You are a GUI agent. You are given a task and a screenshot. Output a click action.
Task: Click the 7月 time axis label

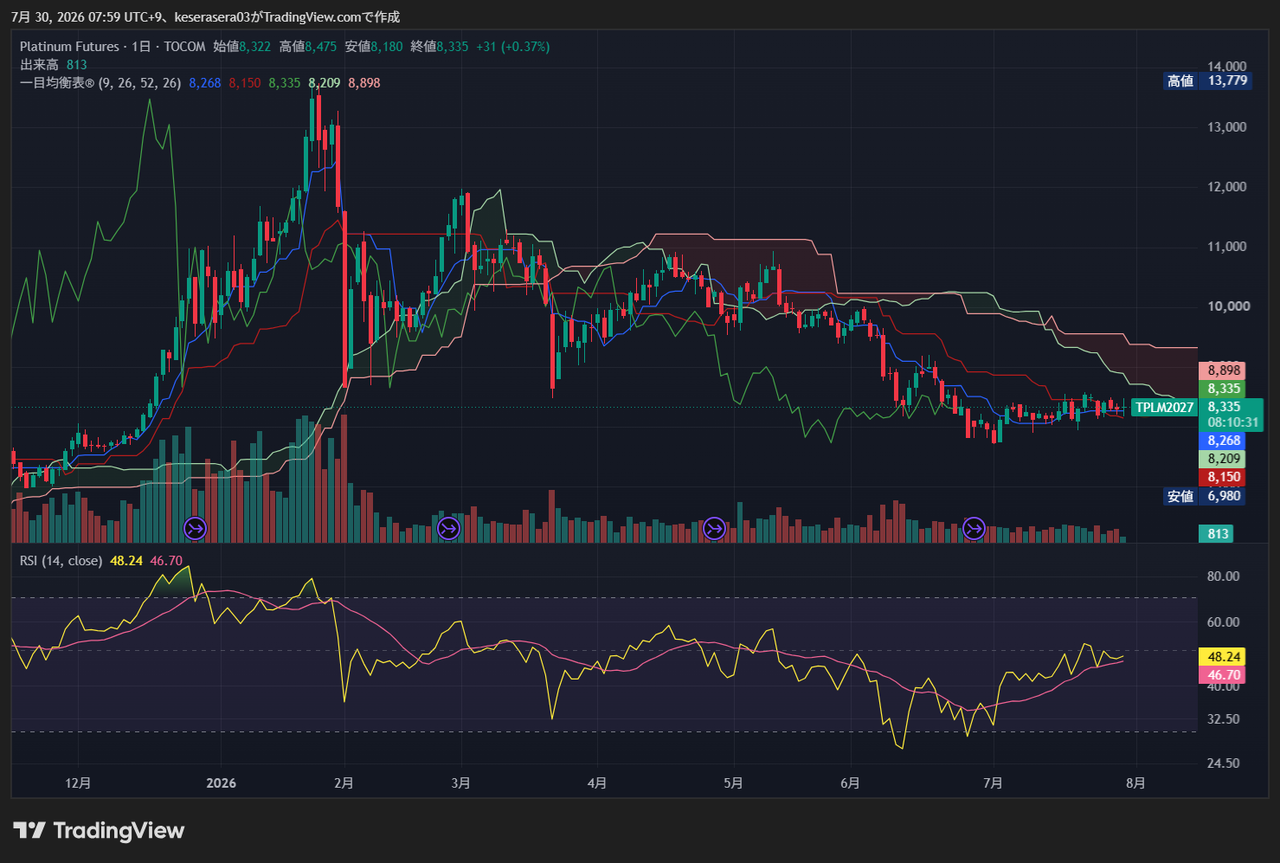tap(993, 783)
